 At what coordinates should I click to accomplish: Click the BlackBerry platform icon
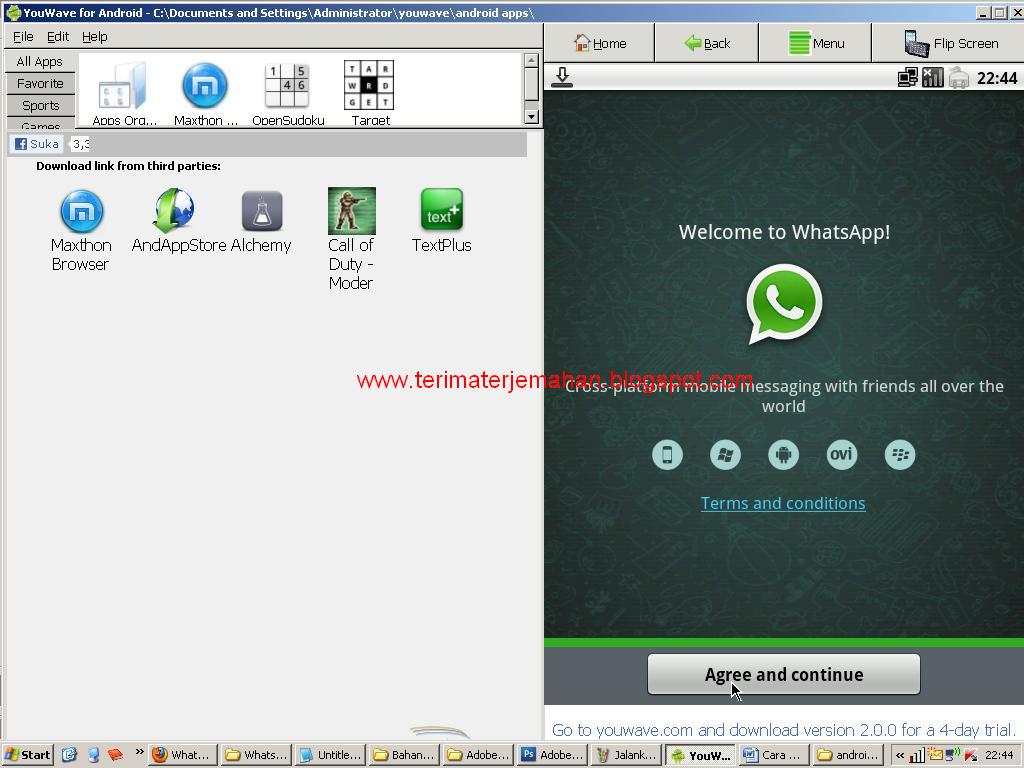900,455
